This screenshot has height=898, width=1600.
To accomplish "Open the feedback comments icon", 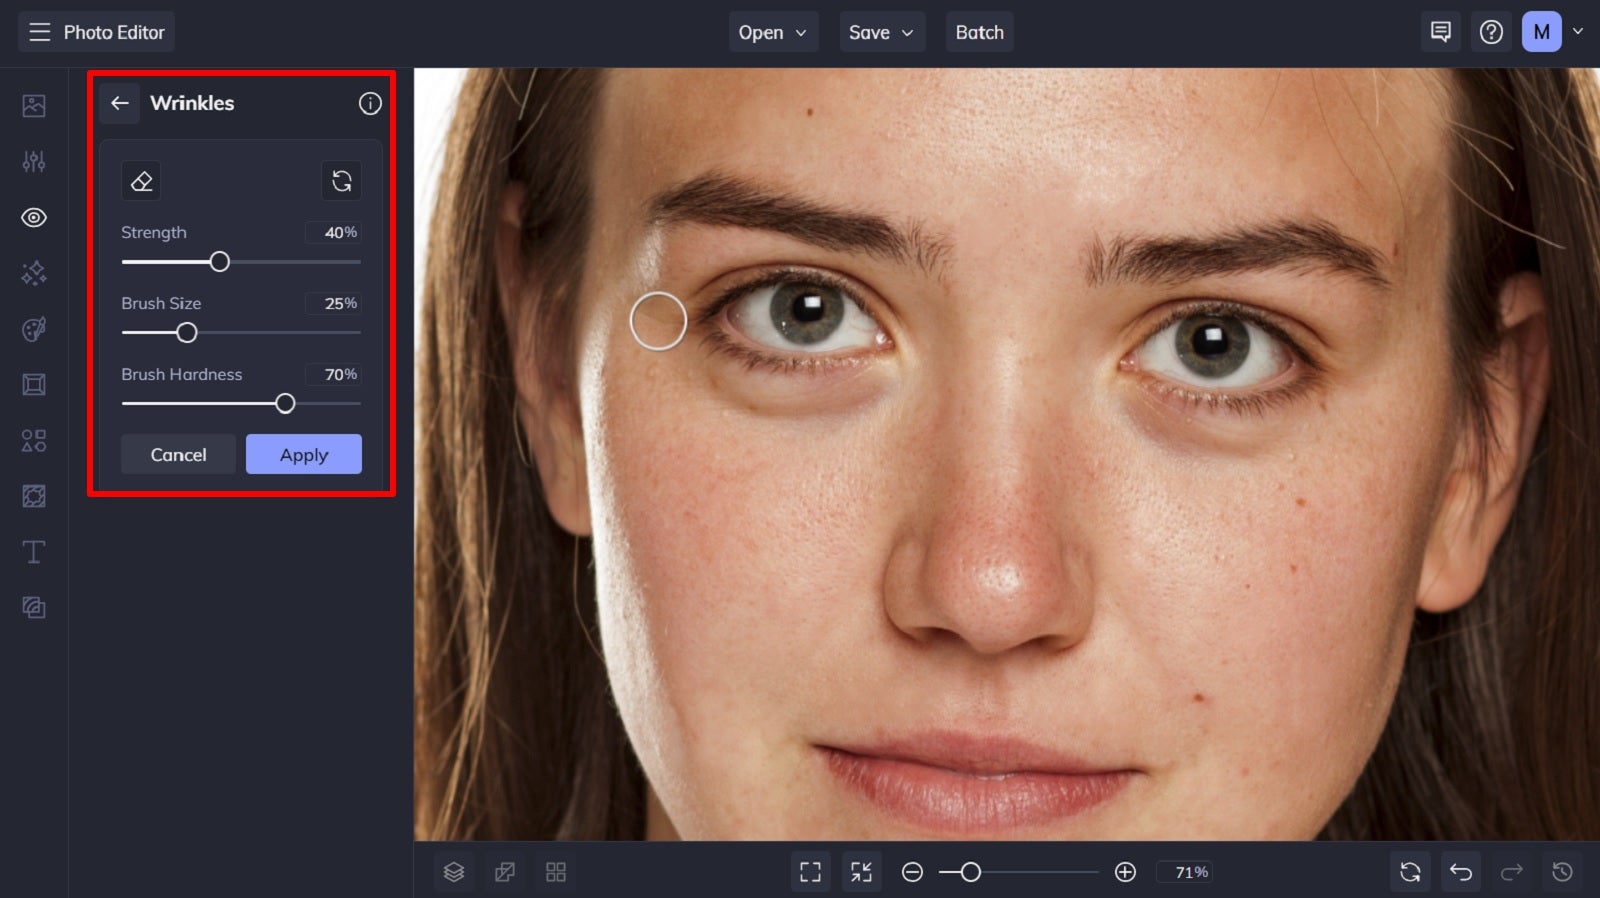I will pos(1440,32).
